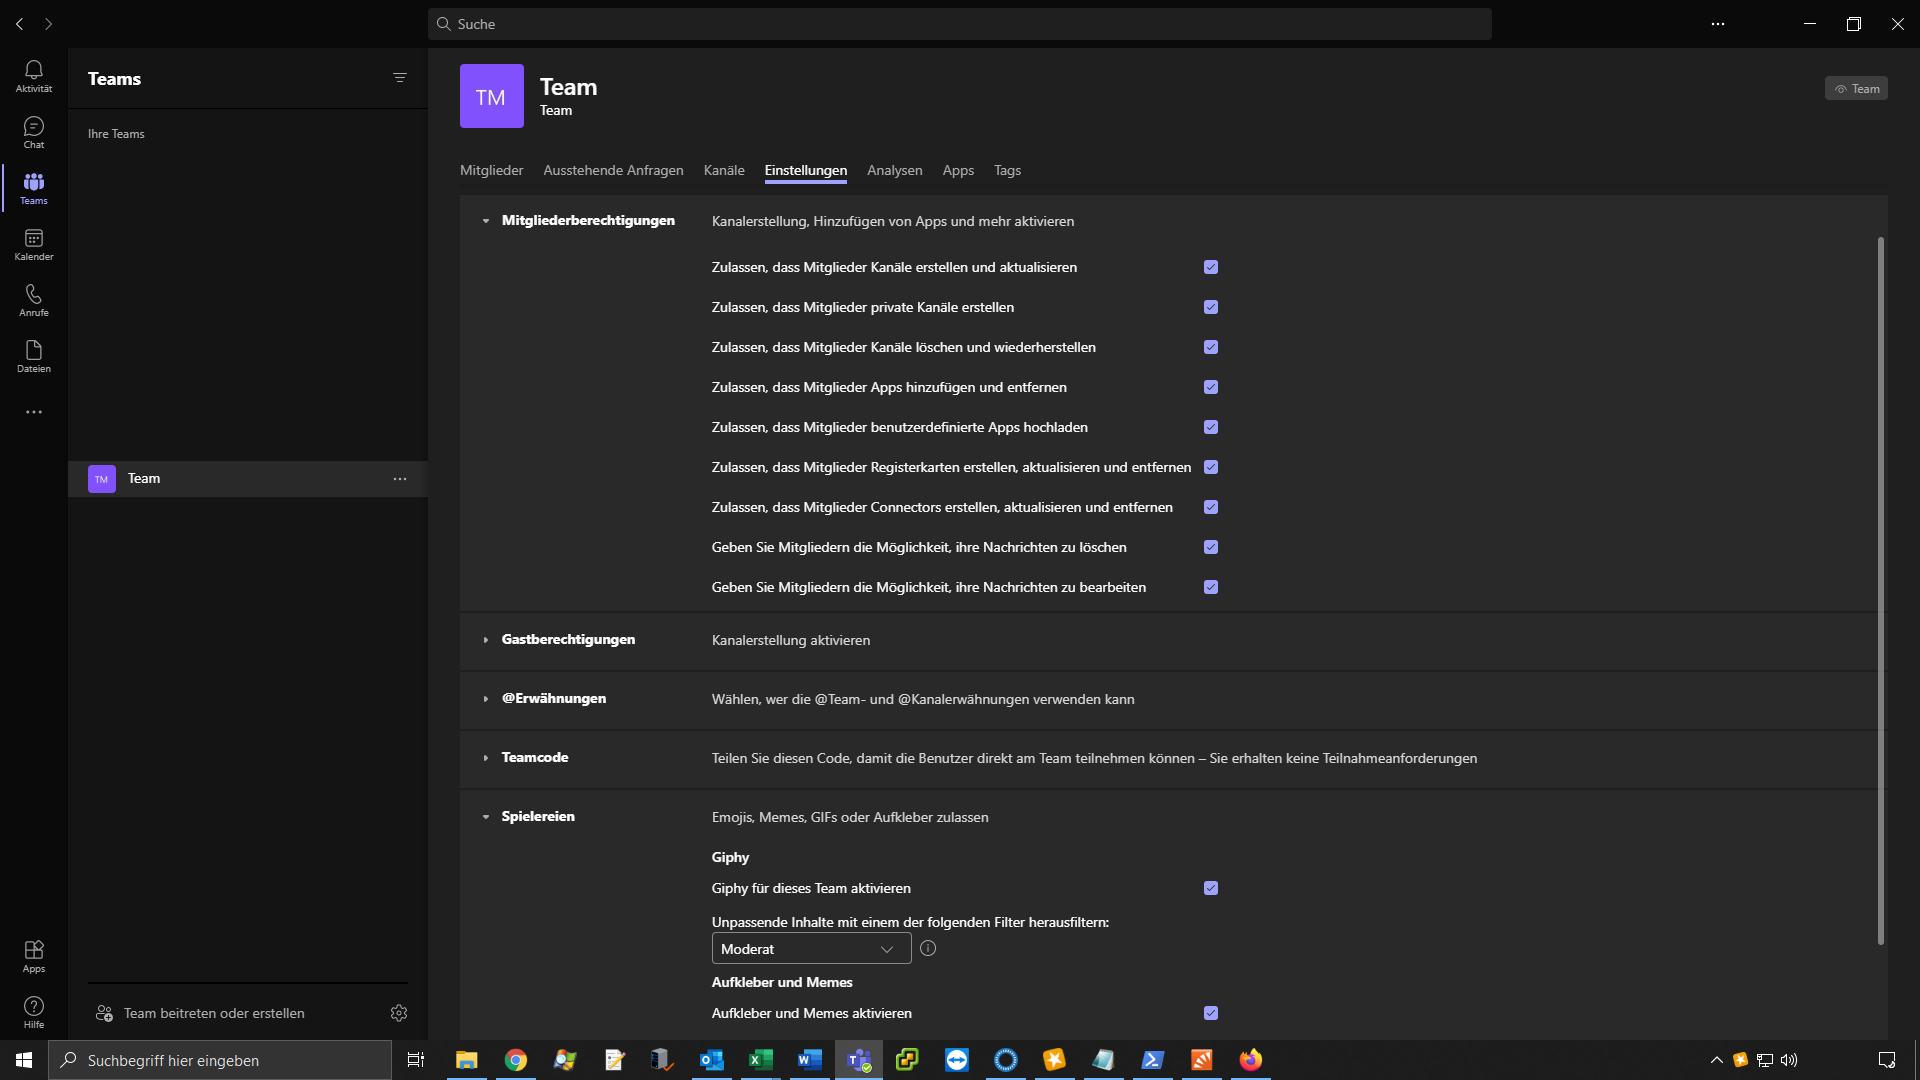Open Task View in the taskbar
This screenshot has width=1920, height=1080.
pos(416,1060)
